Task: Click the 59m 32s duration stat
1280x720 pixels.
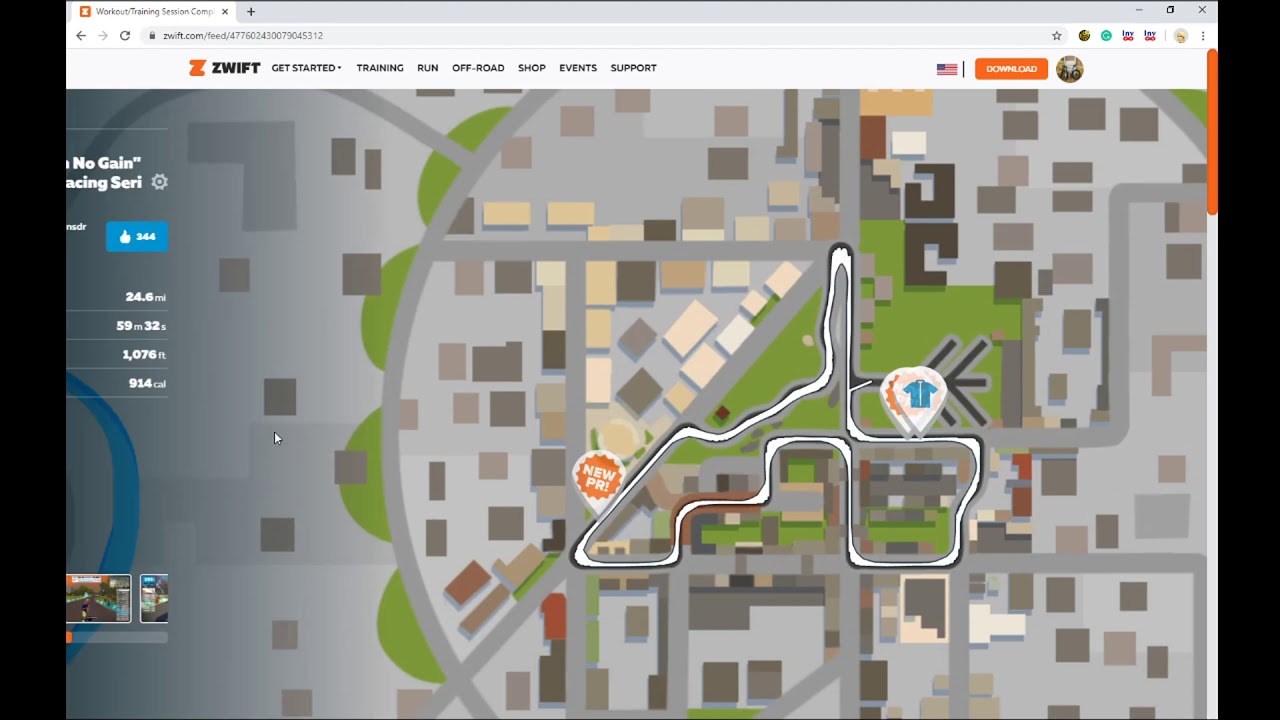Action: (x=141, y=326)
